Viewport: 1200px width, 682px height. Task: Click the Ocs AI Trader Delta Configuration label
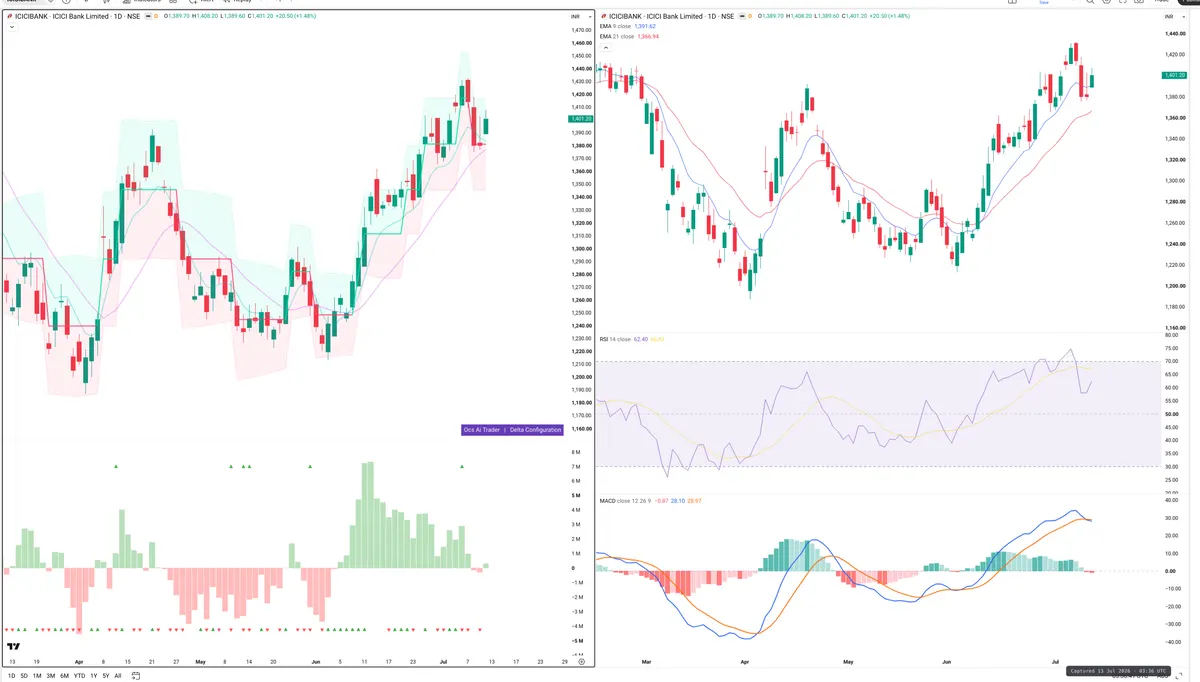click(512, 429)
